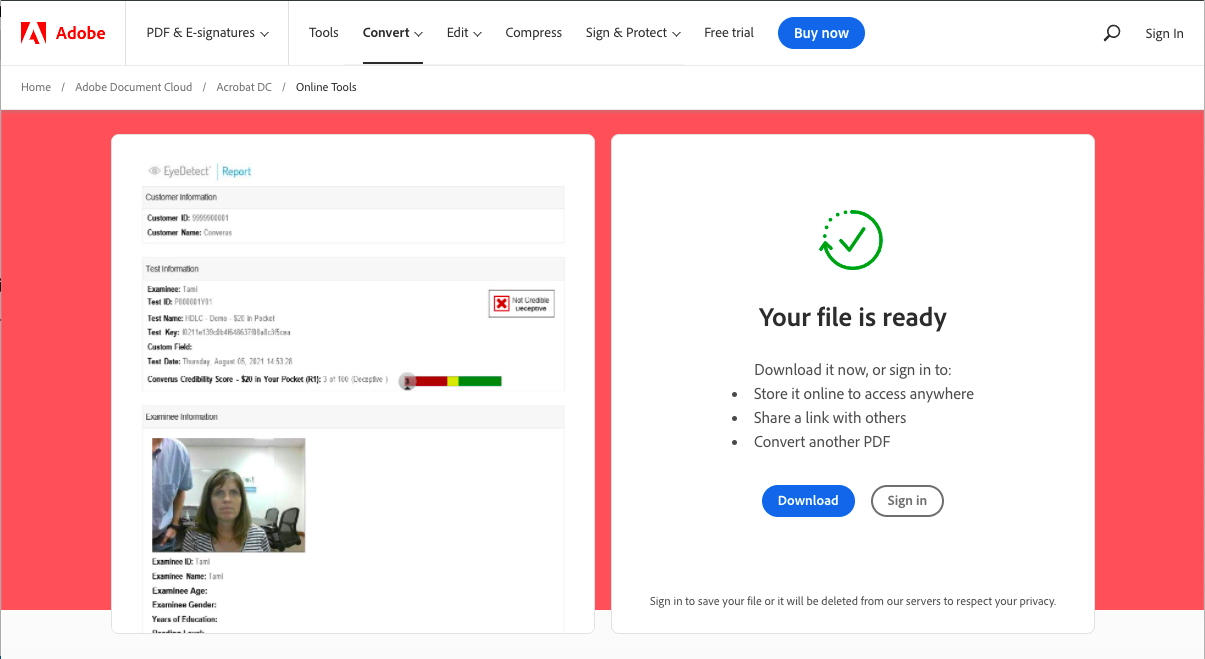Screen dimensions: 1205x659
Task: Click 'Share a link with others'
Action: pyautogui.click(x=830, y=418)
